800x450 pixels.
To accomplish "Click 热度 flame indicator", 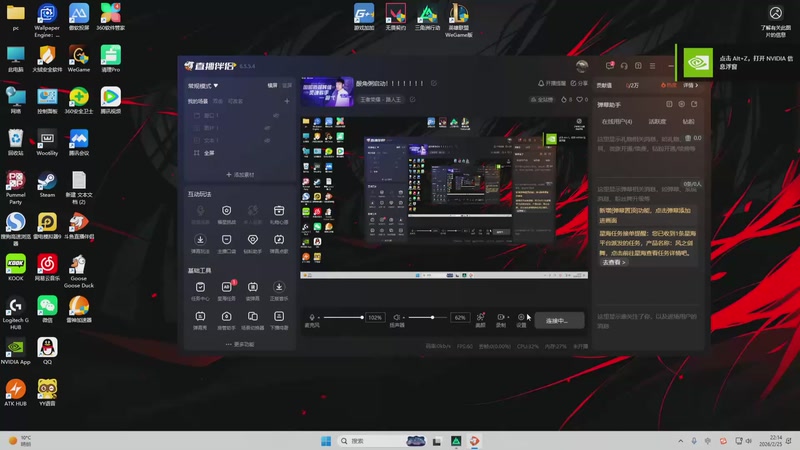I will (x=668, y=85).
